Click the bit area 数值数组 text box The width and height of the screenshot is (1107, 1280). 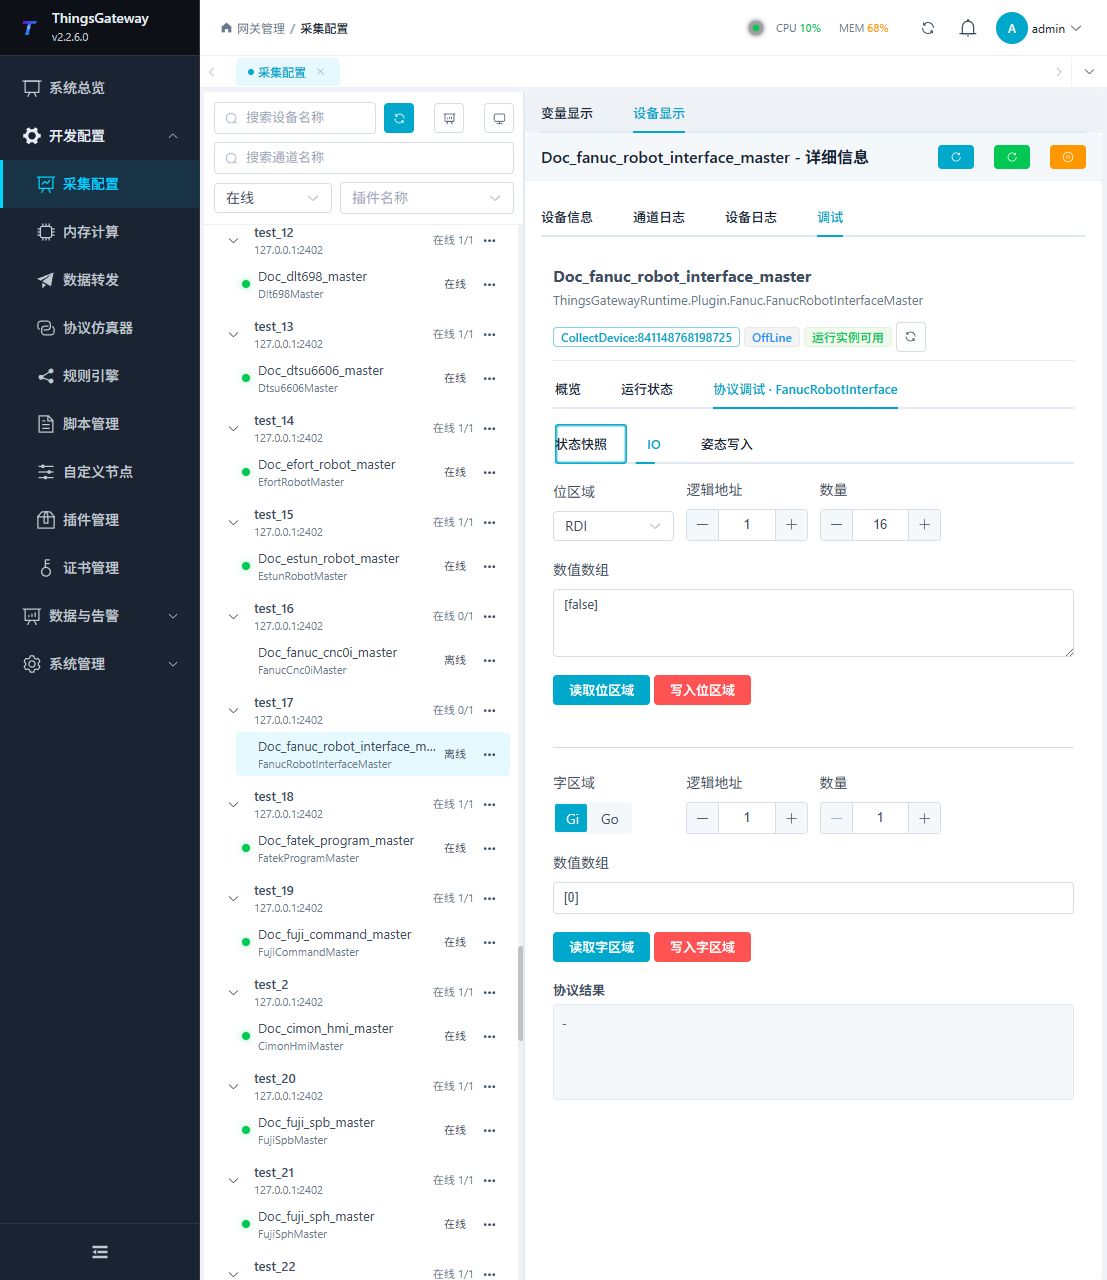click(x=813, y=623)
